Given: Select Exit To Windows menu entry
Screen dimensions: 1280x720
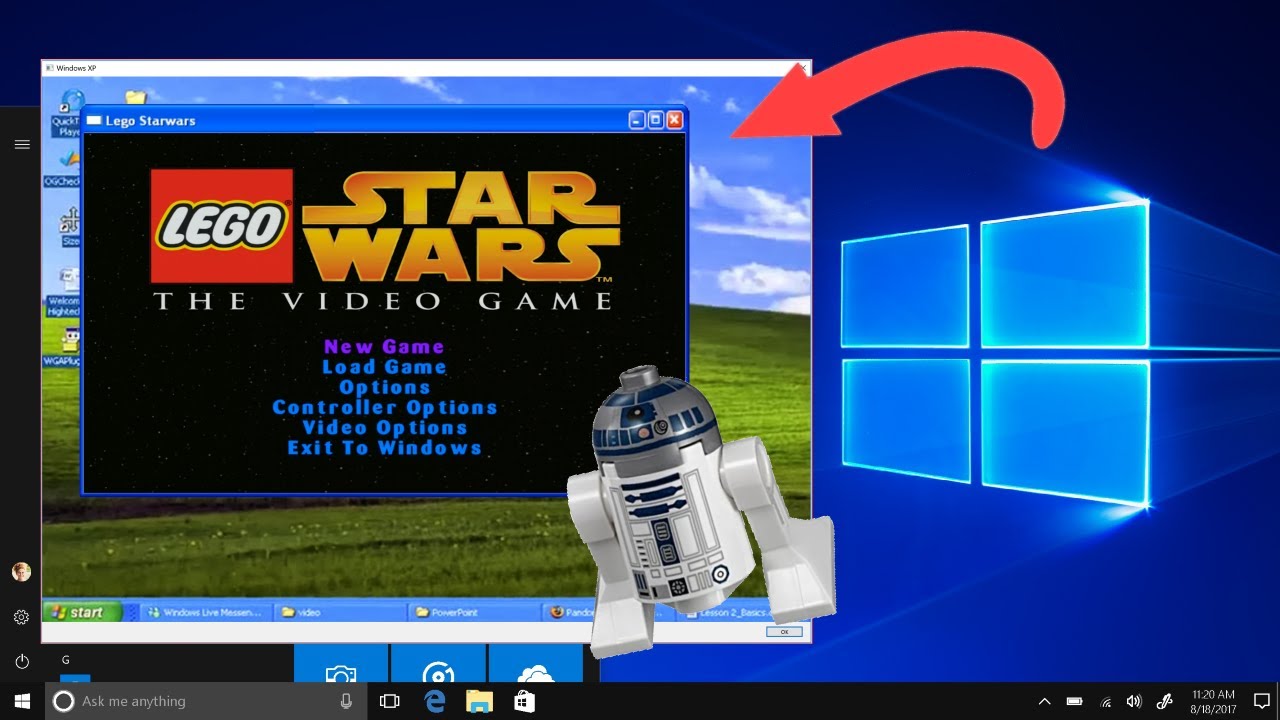Looking at the screenshot, I should click(384, 447).
